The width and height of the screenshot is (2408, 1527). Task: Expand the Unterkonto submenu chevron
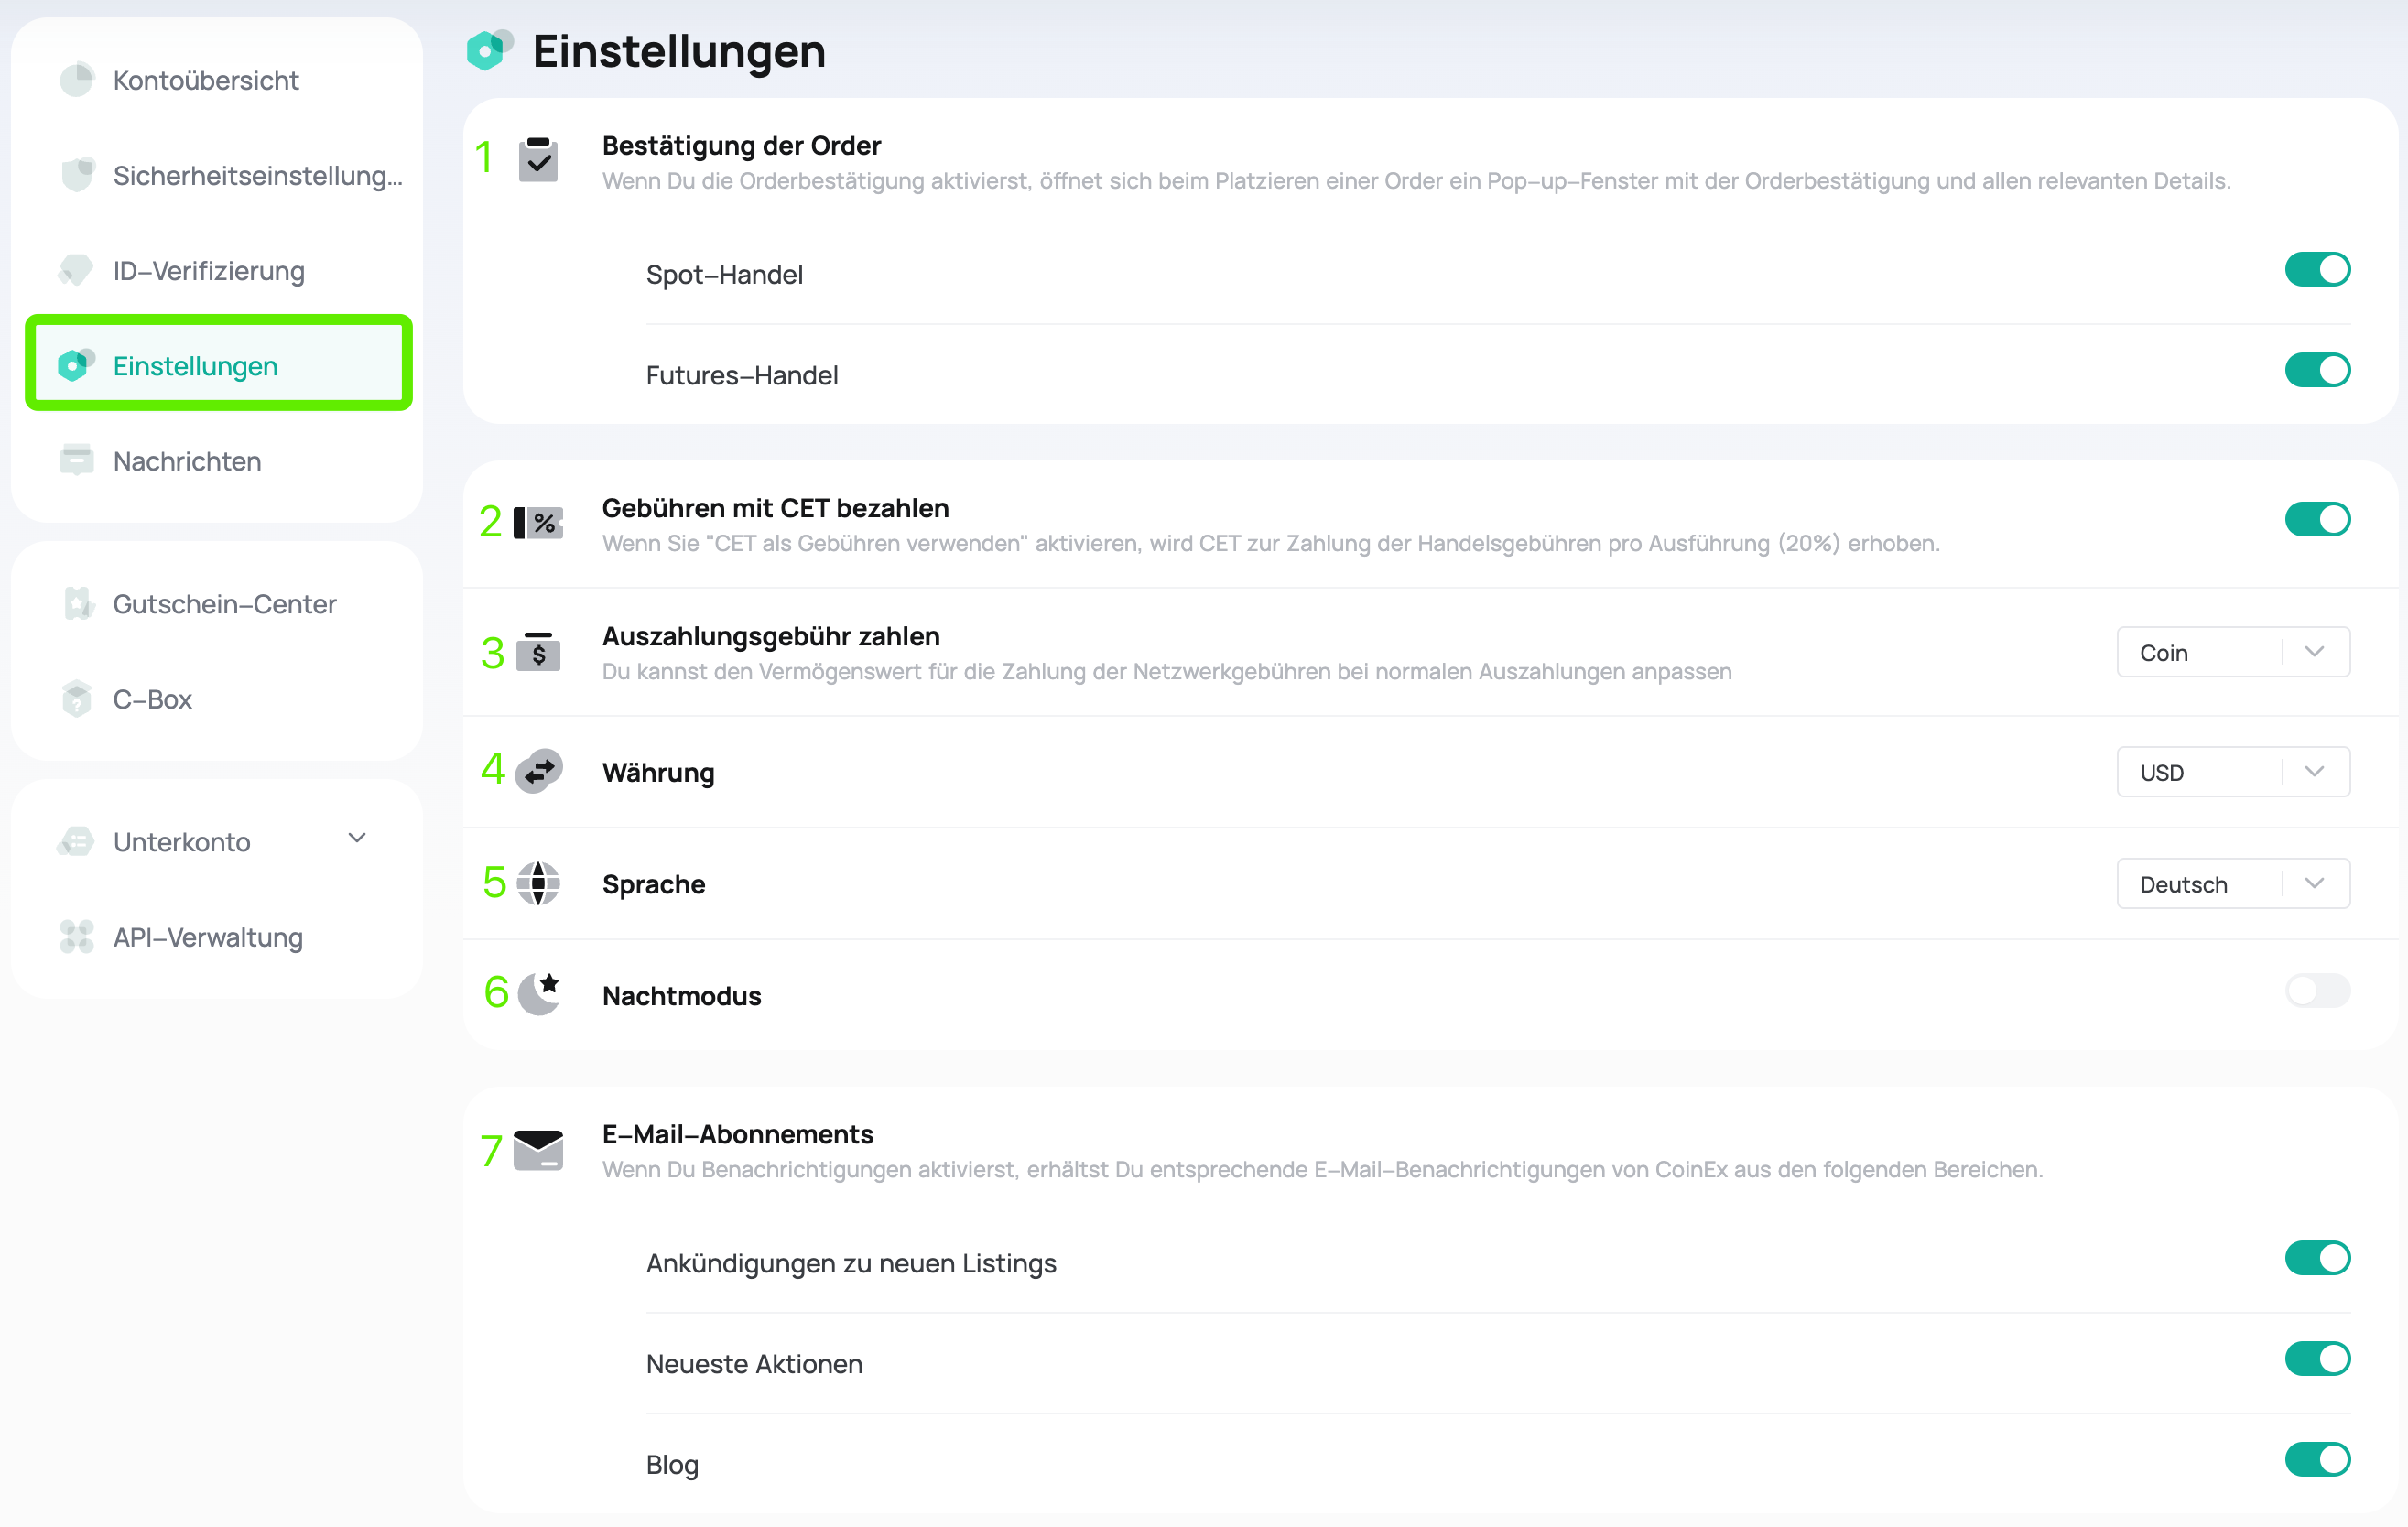coord(357,838)
